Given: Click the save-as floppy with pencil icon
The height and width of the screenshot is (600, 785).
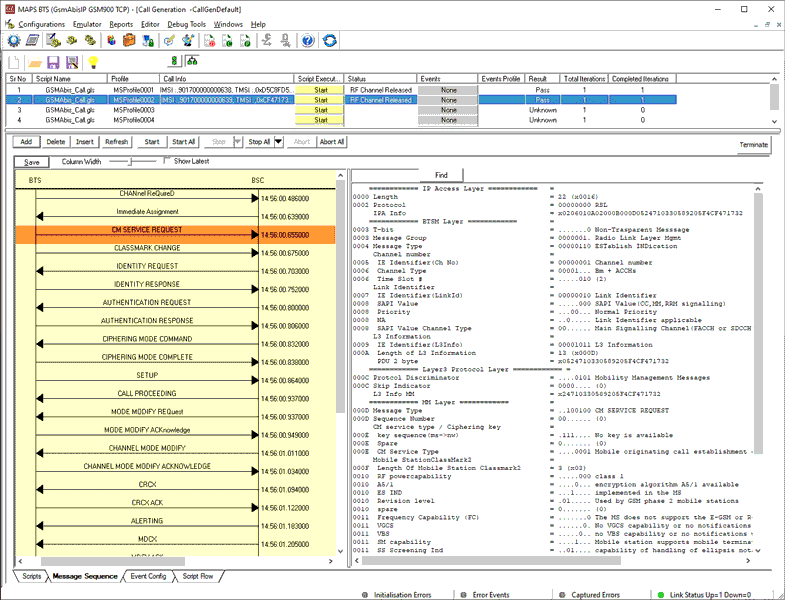Looking at the screenshot, I should point(72,62).
